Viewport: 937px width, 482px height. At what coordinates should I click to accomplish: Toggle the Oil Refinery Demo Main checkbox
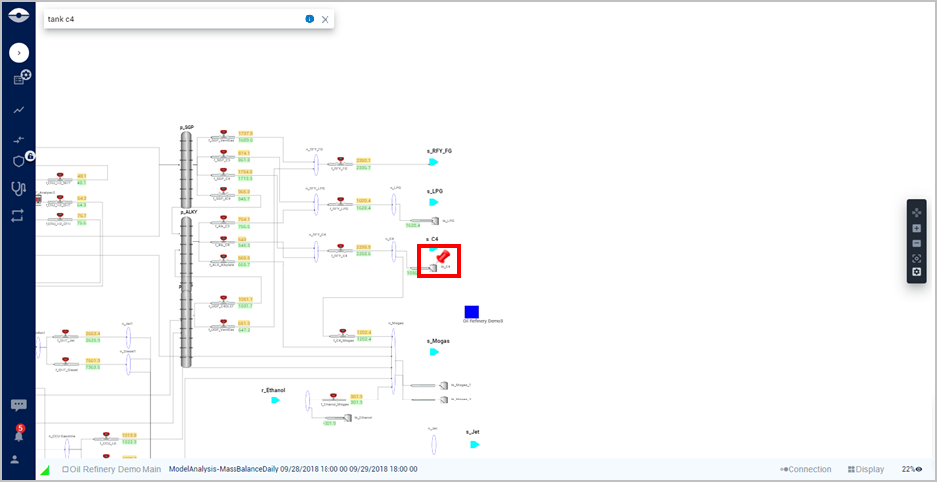pyautogui.click(x=66, y=469)
